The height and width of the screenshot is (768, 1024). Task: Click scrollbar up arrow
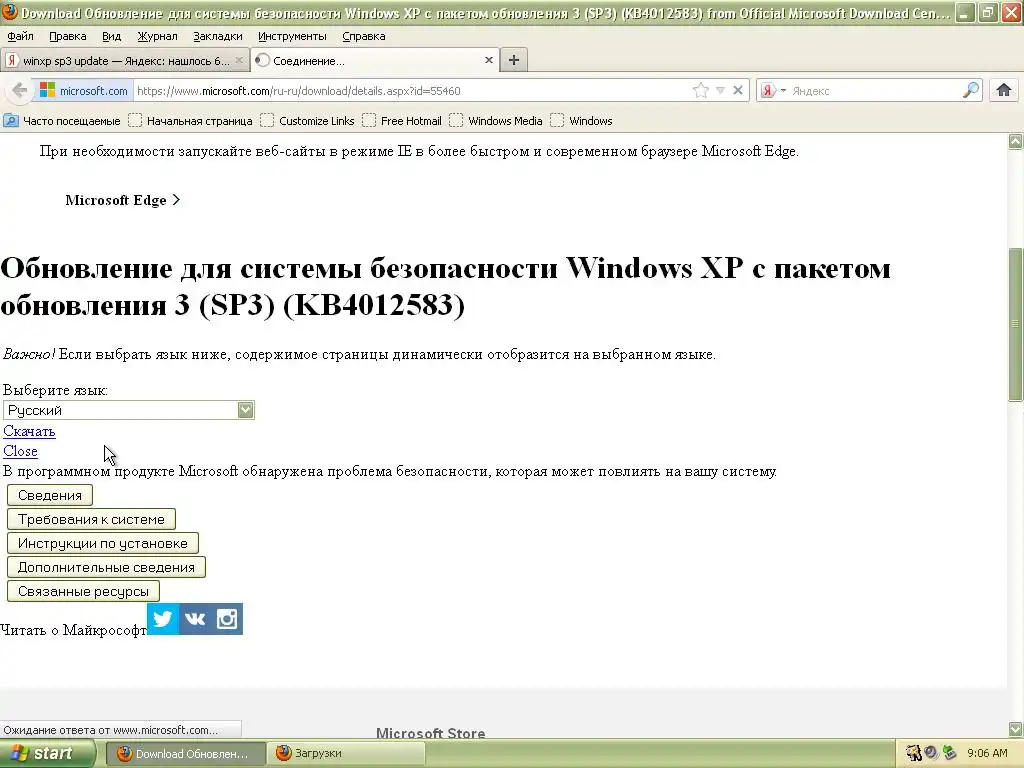pos(1016,141)
